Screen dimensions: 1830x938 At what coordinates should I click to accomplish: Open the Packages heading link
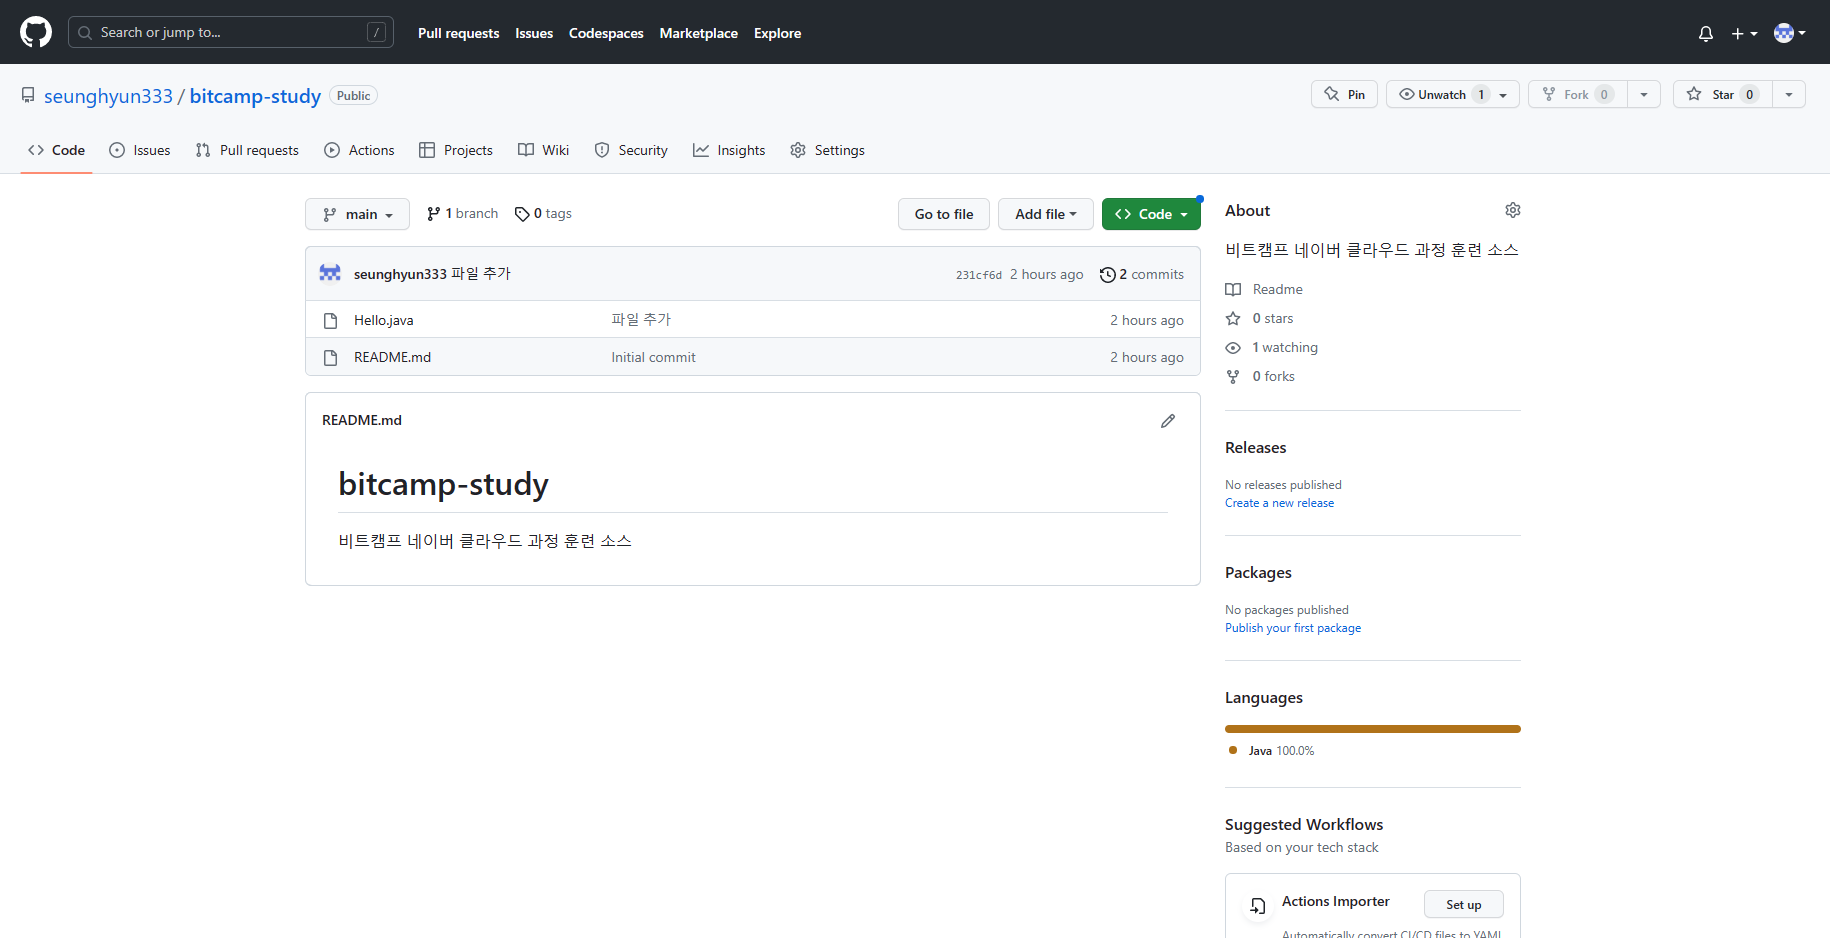1258,573
